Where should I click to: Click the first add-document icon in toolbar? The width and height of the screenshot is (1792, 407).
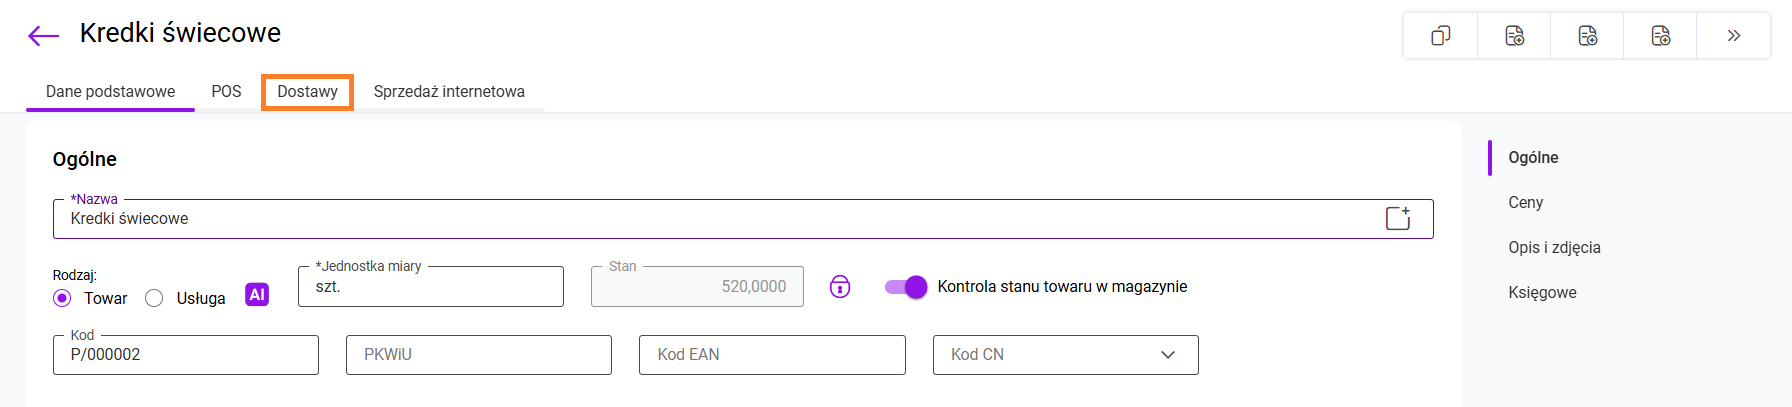tap(1514, 36)
